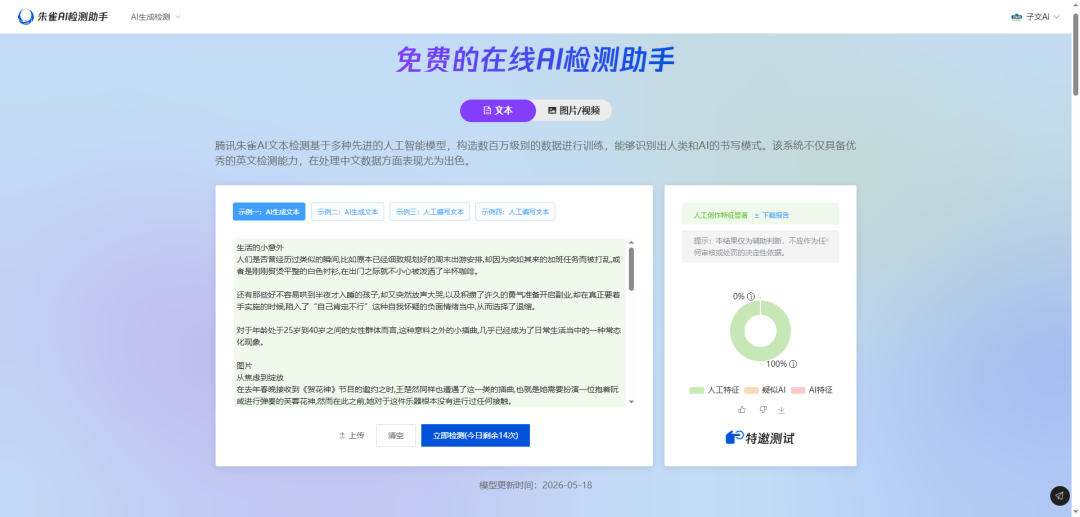
Task: Toggle the AI特征 legend swatch
Action: [x=798, y=390]
